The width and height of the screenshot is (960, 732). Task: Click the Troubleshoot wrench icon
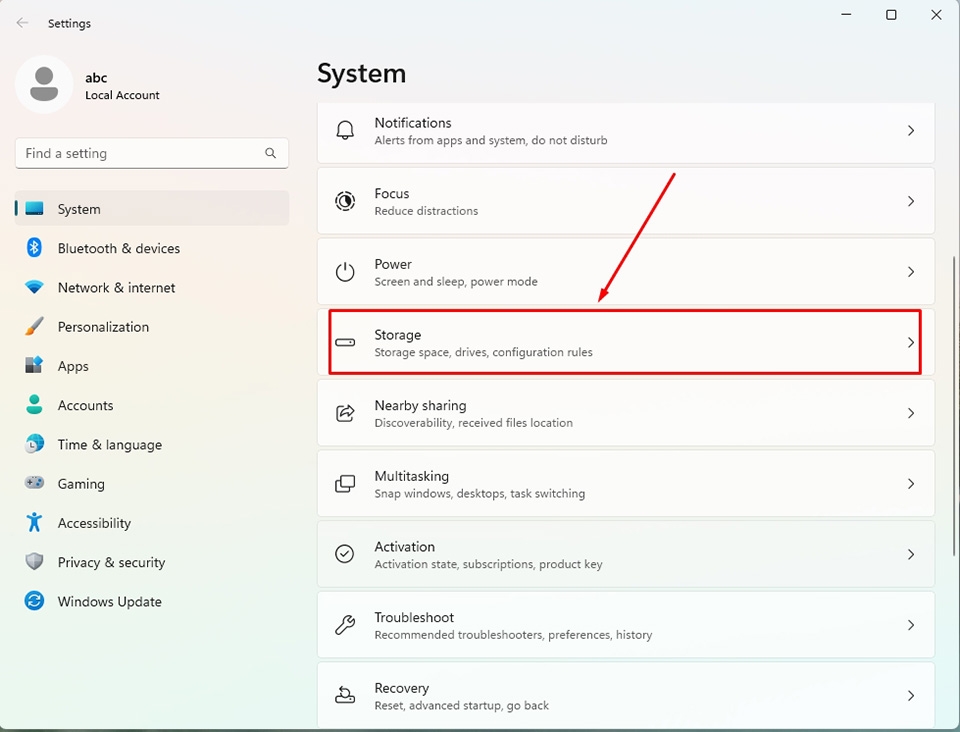(x=345, y=625)
